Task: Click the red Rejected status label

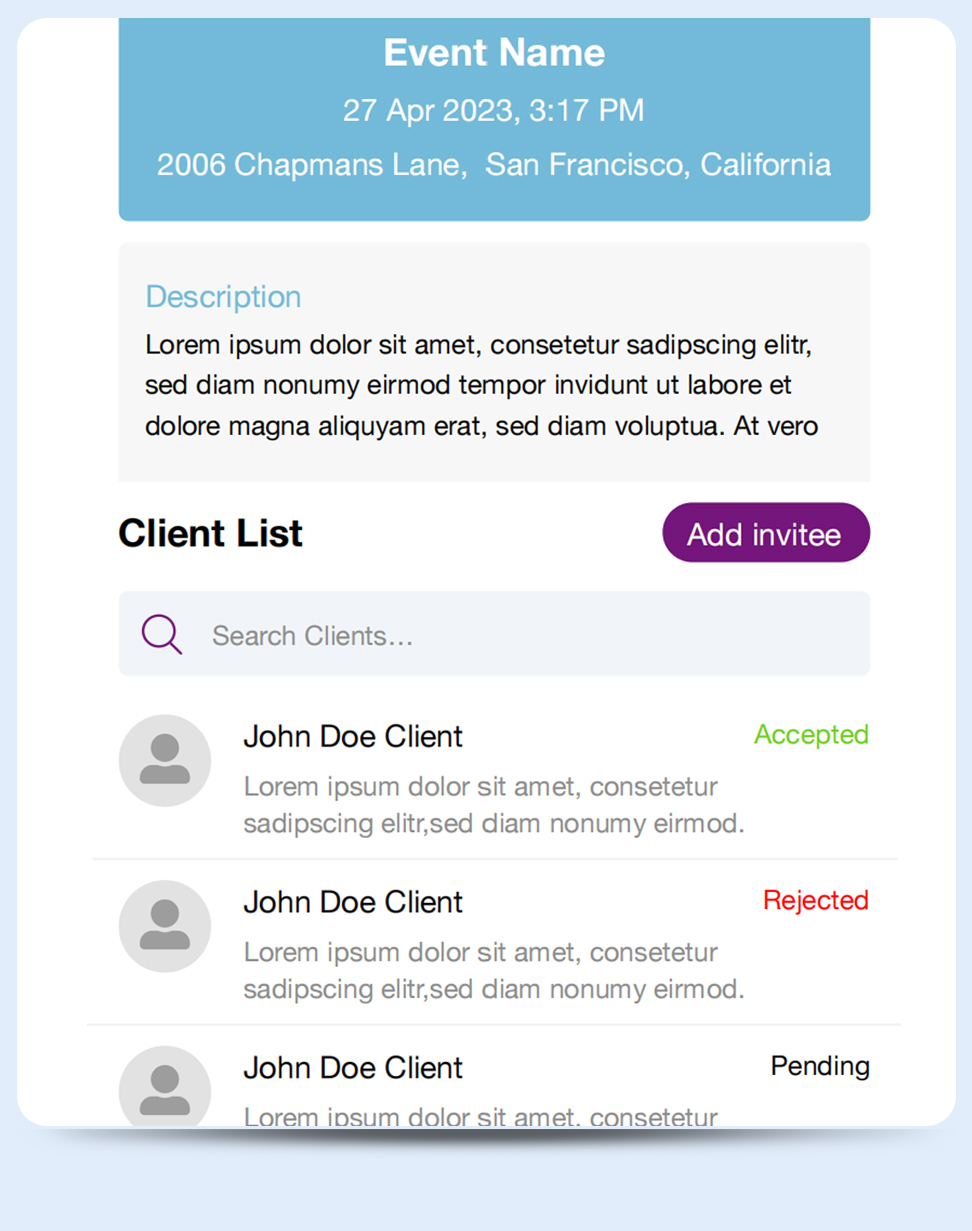Action: 815,900
